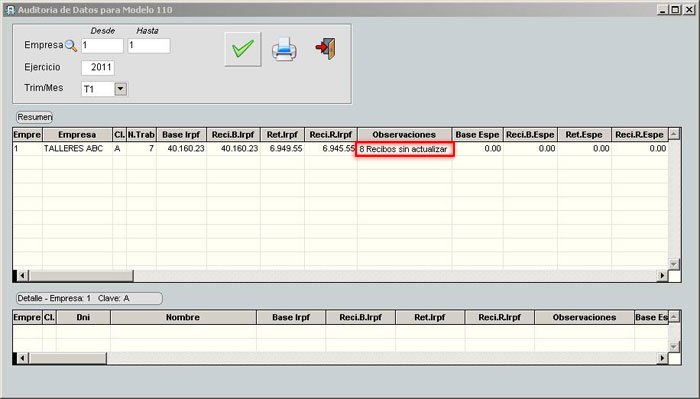Viewport: 700px width, 399px height.
Task: Click detail table Ret.Irpf header
Action: click(430, 317)
